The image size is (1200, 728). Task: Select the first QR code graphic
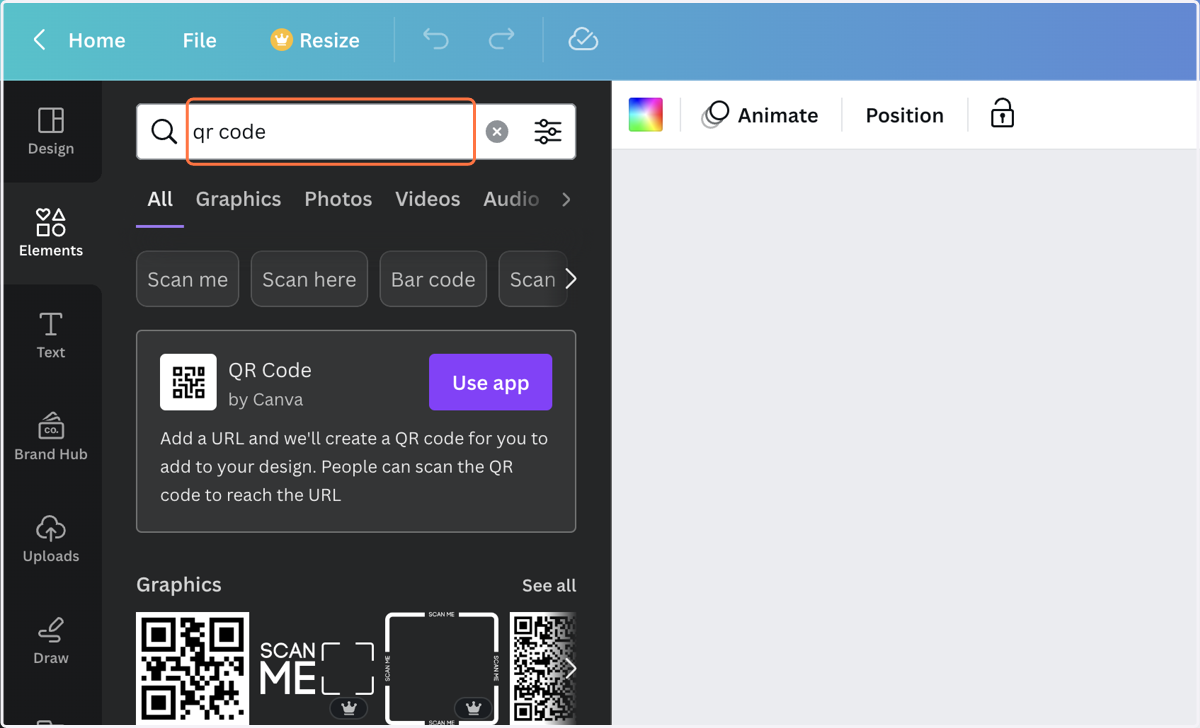tap(193, 668)
